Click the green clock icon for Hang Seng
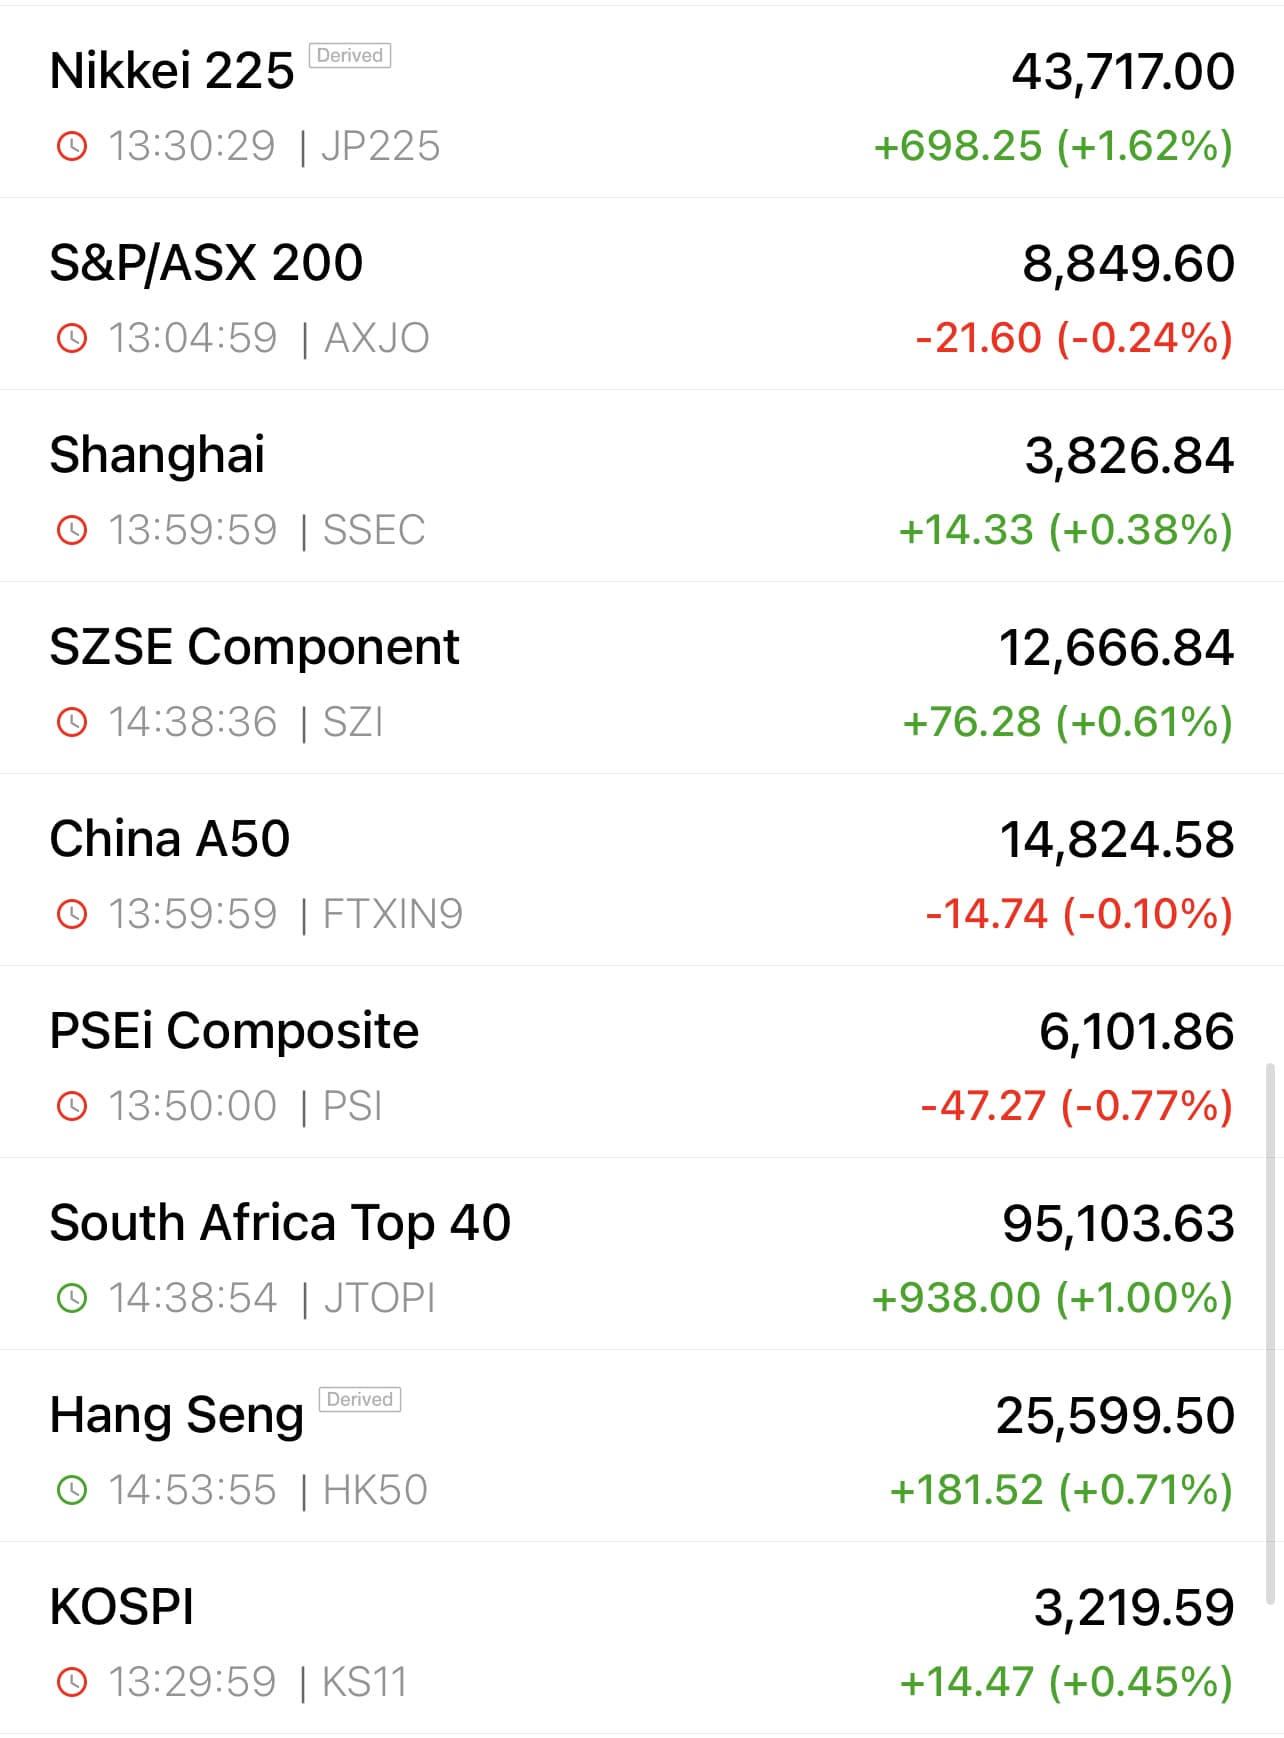1284x1738 pixels. coord(72,1490)
